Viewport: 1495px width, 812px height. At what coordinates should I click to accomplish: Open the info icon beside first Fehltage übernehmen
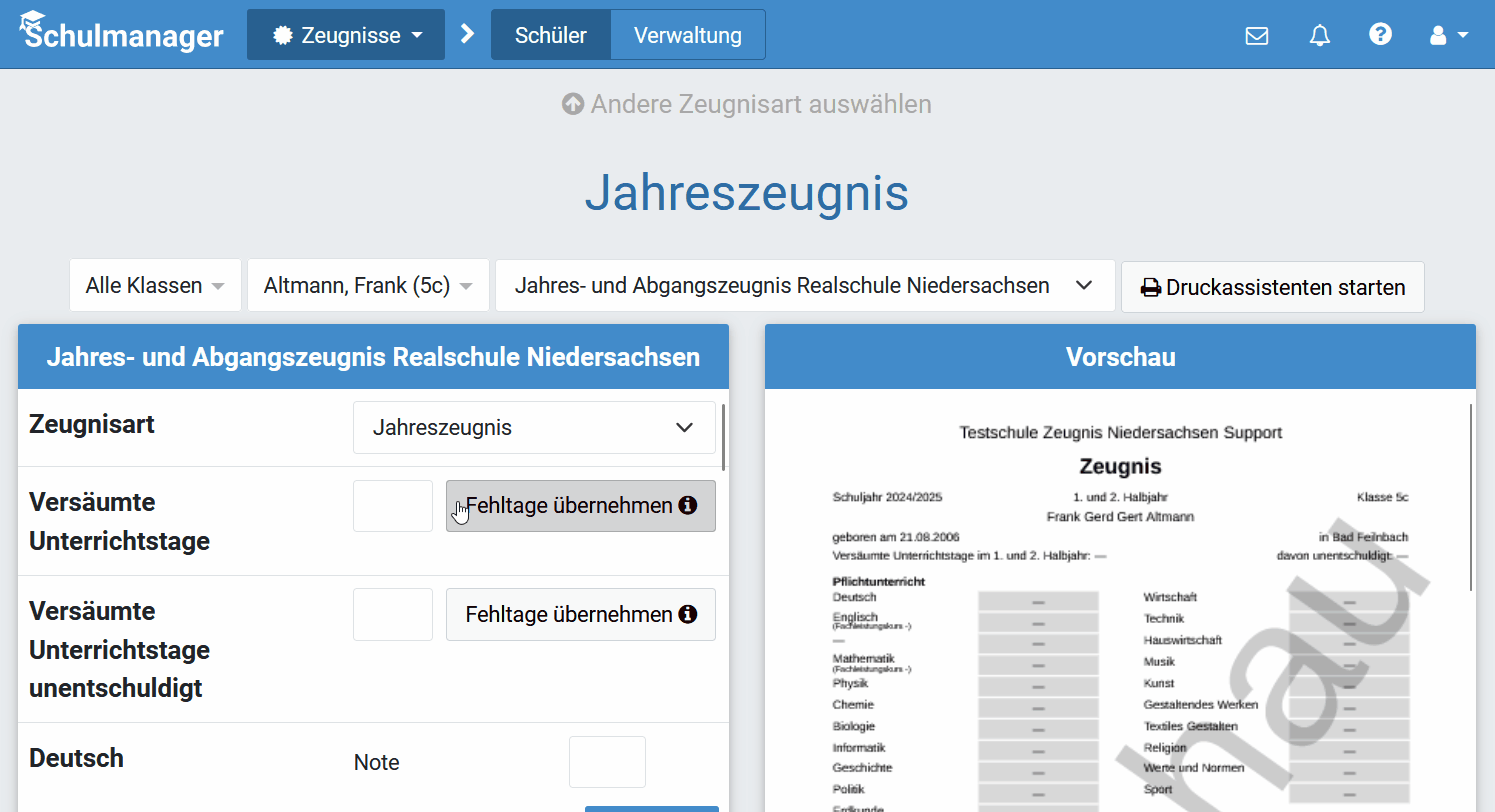pos(687,506)
